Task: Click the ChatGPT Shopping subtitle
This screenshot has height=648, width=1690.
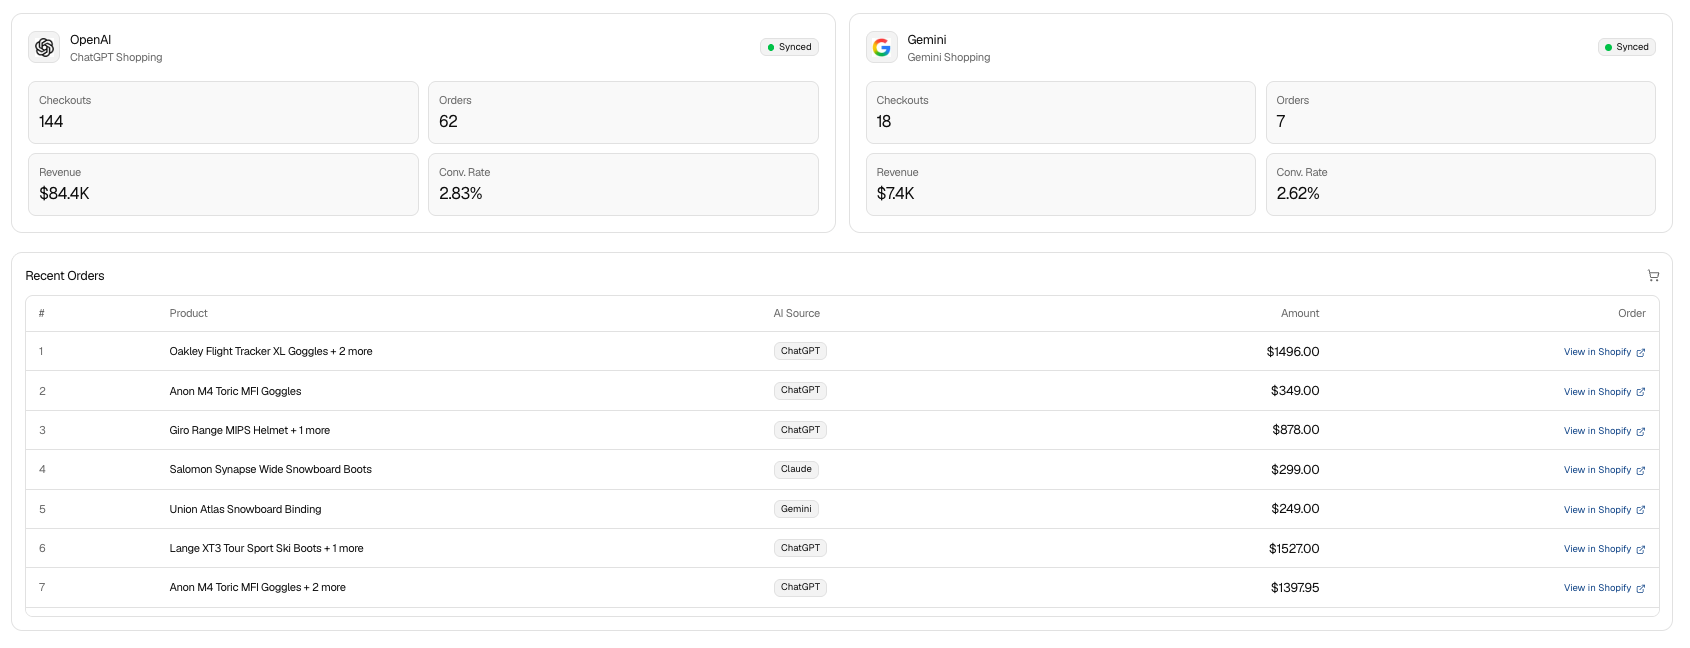Action: coord(116,58)
